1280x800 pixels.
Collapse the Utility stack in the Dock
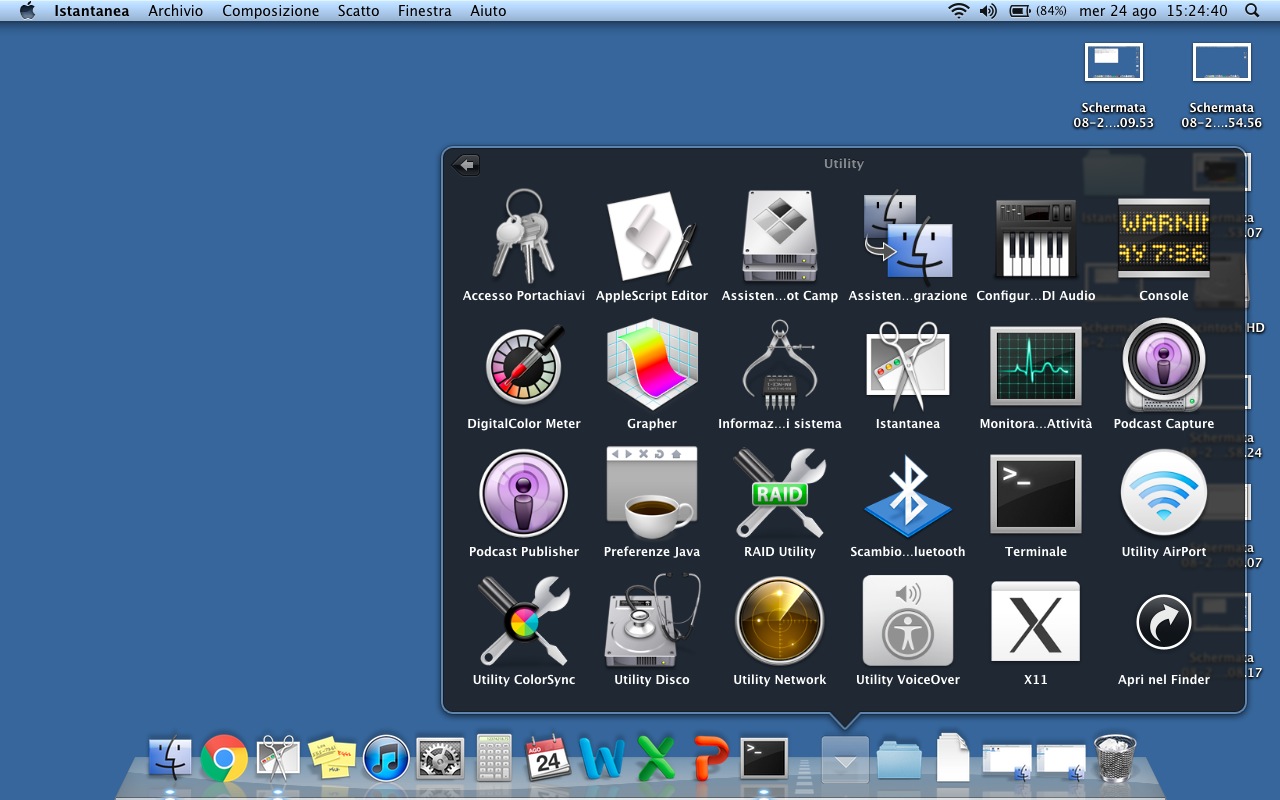tap(845, 760)
